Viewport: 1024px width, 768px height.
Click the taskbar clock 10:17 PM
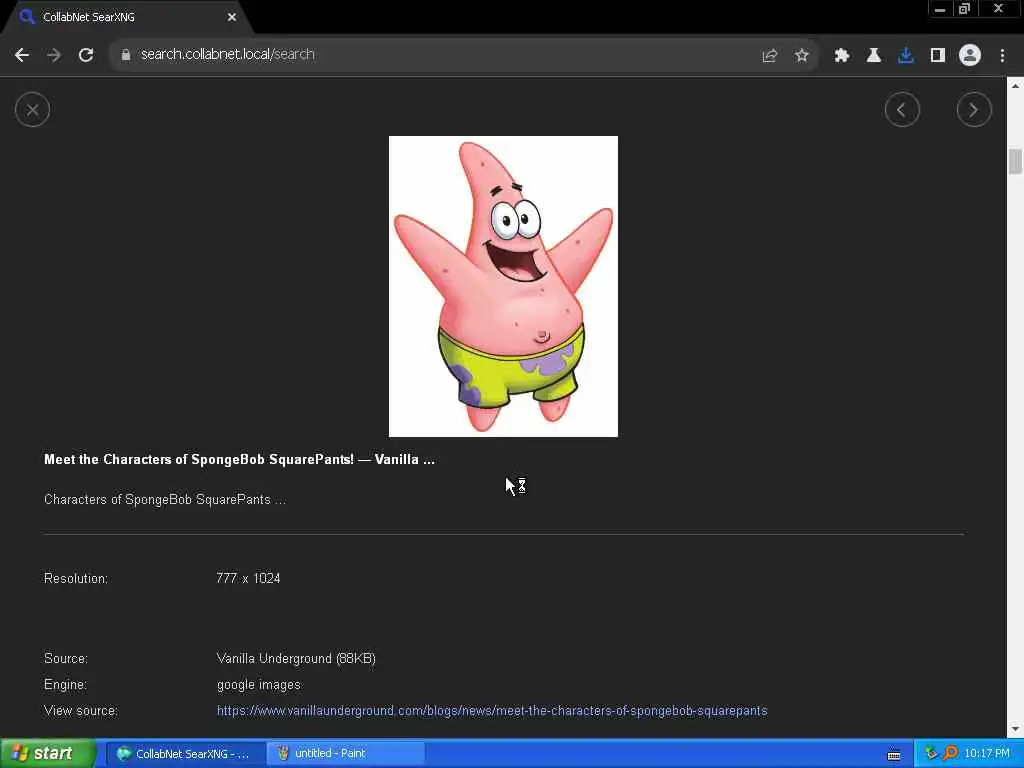coord(987,754)
